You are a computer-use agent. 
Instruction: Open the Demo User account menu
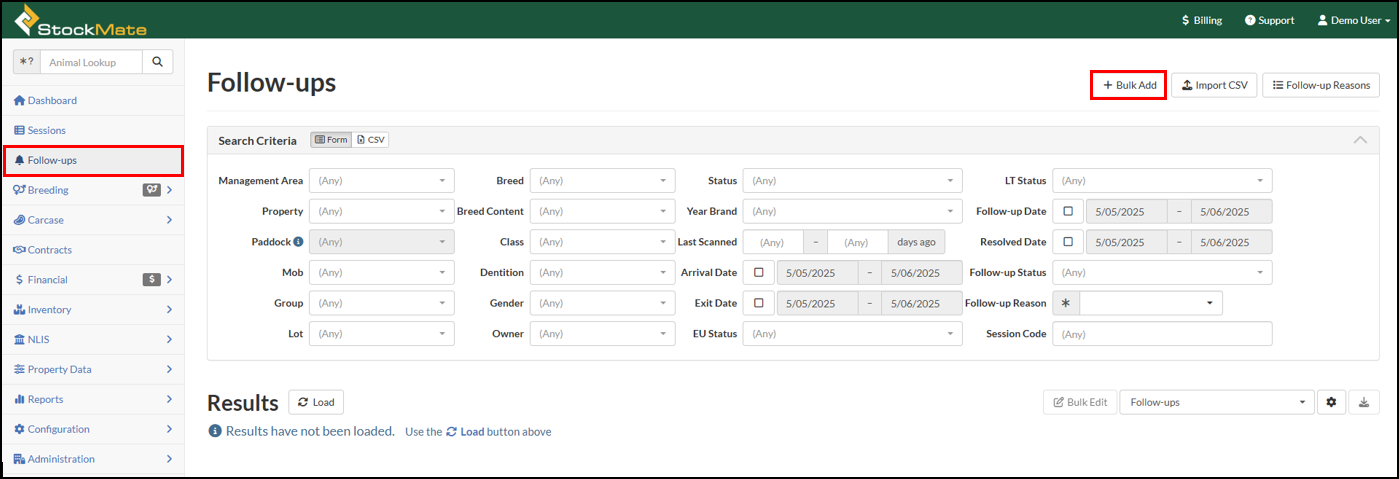tap(1353, 20)
